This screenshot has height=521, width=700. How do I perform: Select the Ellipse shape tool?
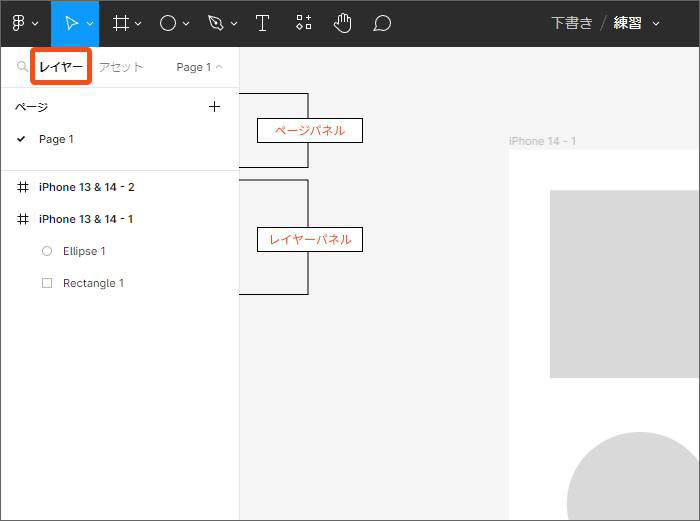(168, 23)
